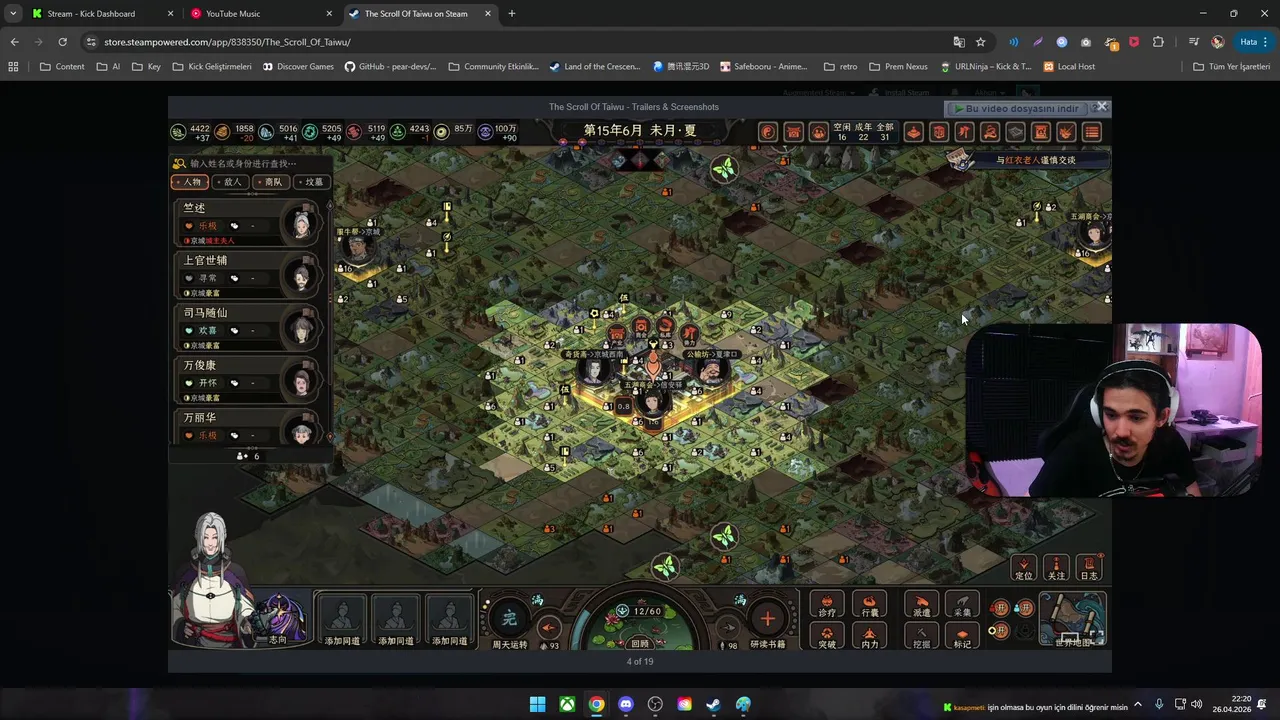Click the 关注 follow button
The width and height of the screenshot is (1280, 720).
tap(1056, 568)
